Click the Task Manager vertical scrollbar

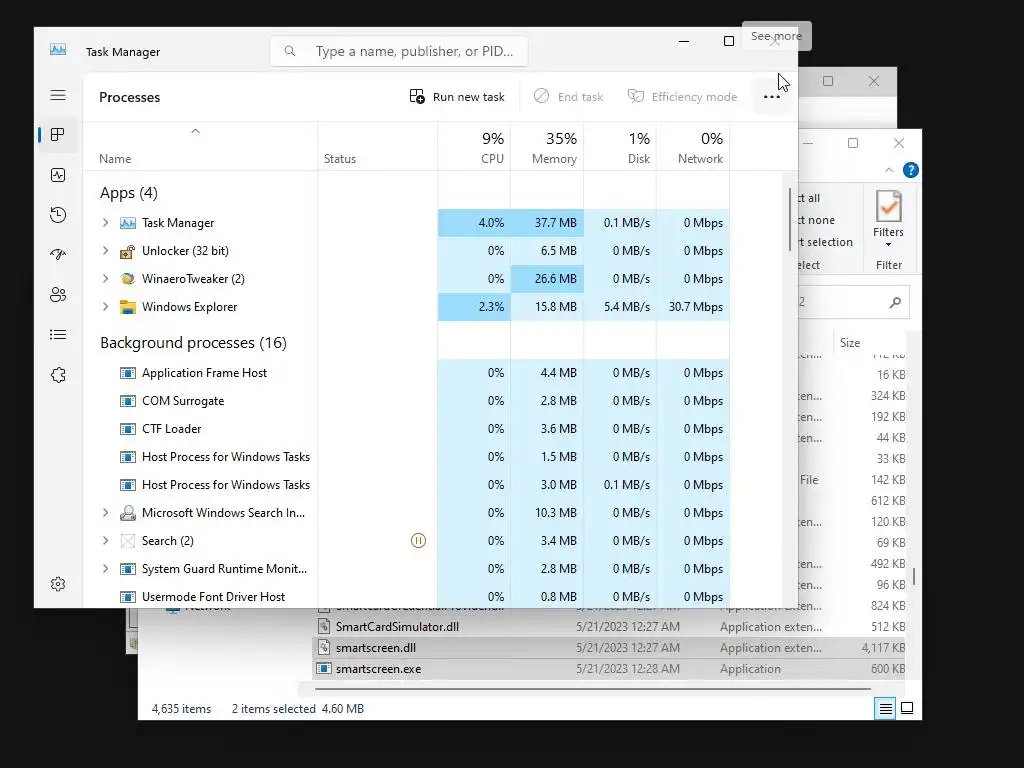click(x=790, y=219)
